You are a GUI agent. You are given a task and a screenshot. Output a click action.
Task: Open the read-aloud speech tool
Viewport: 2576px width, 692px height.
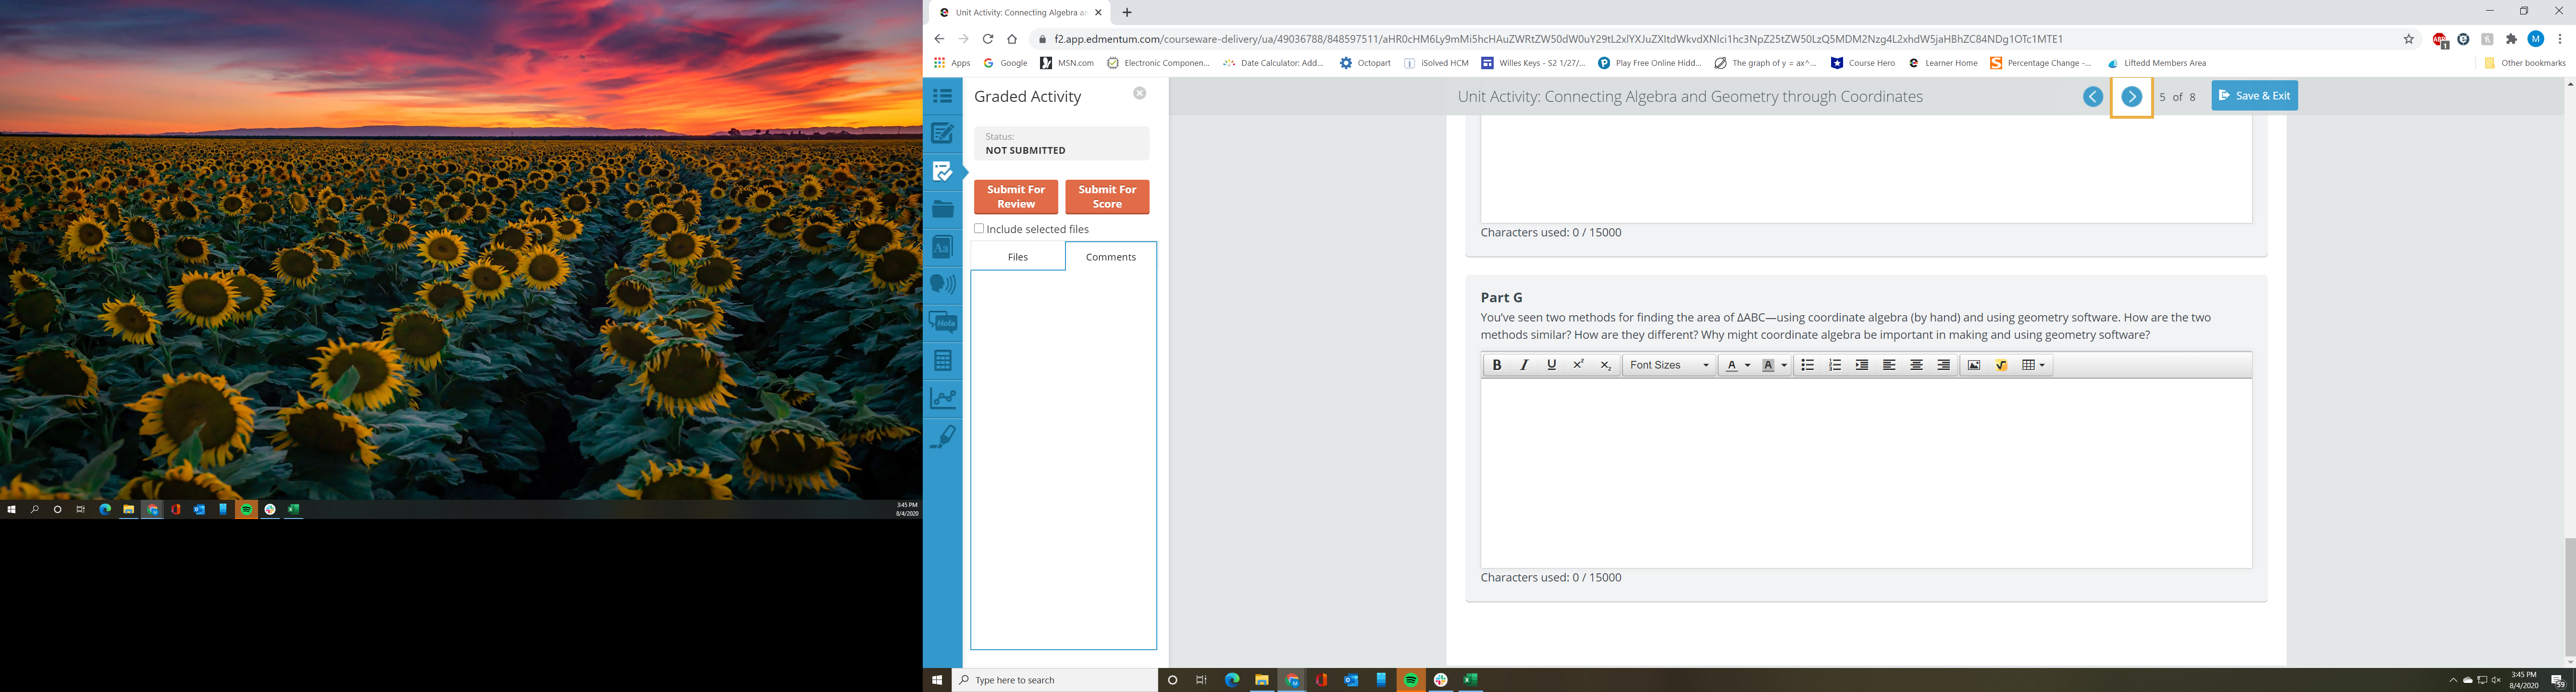coord(942,284)
